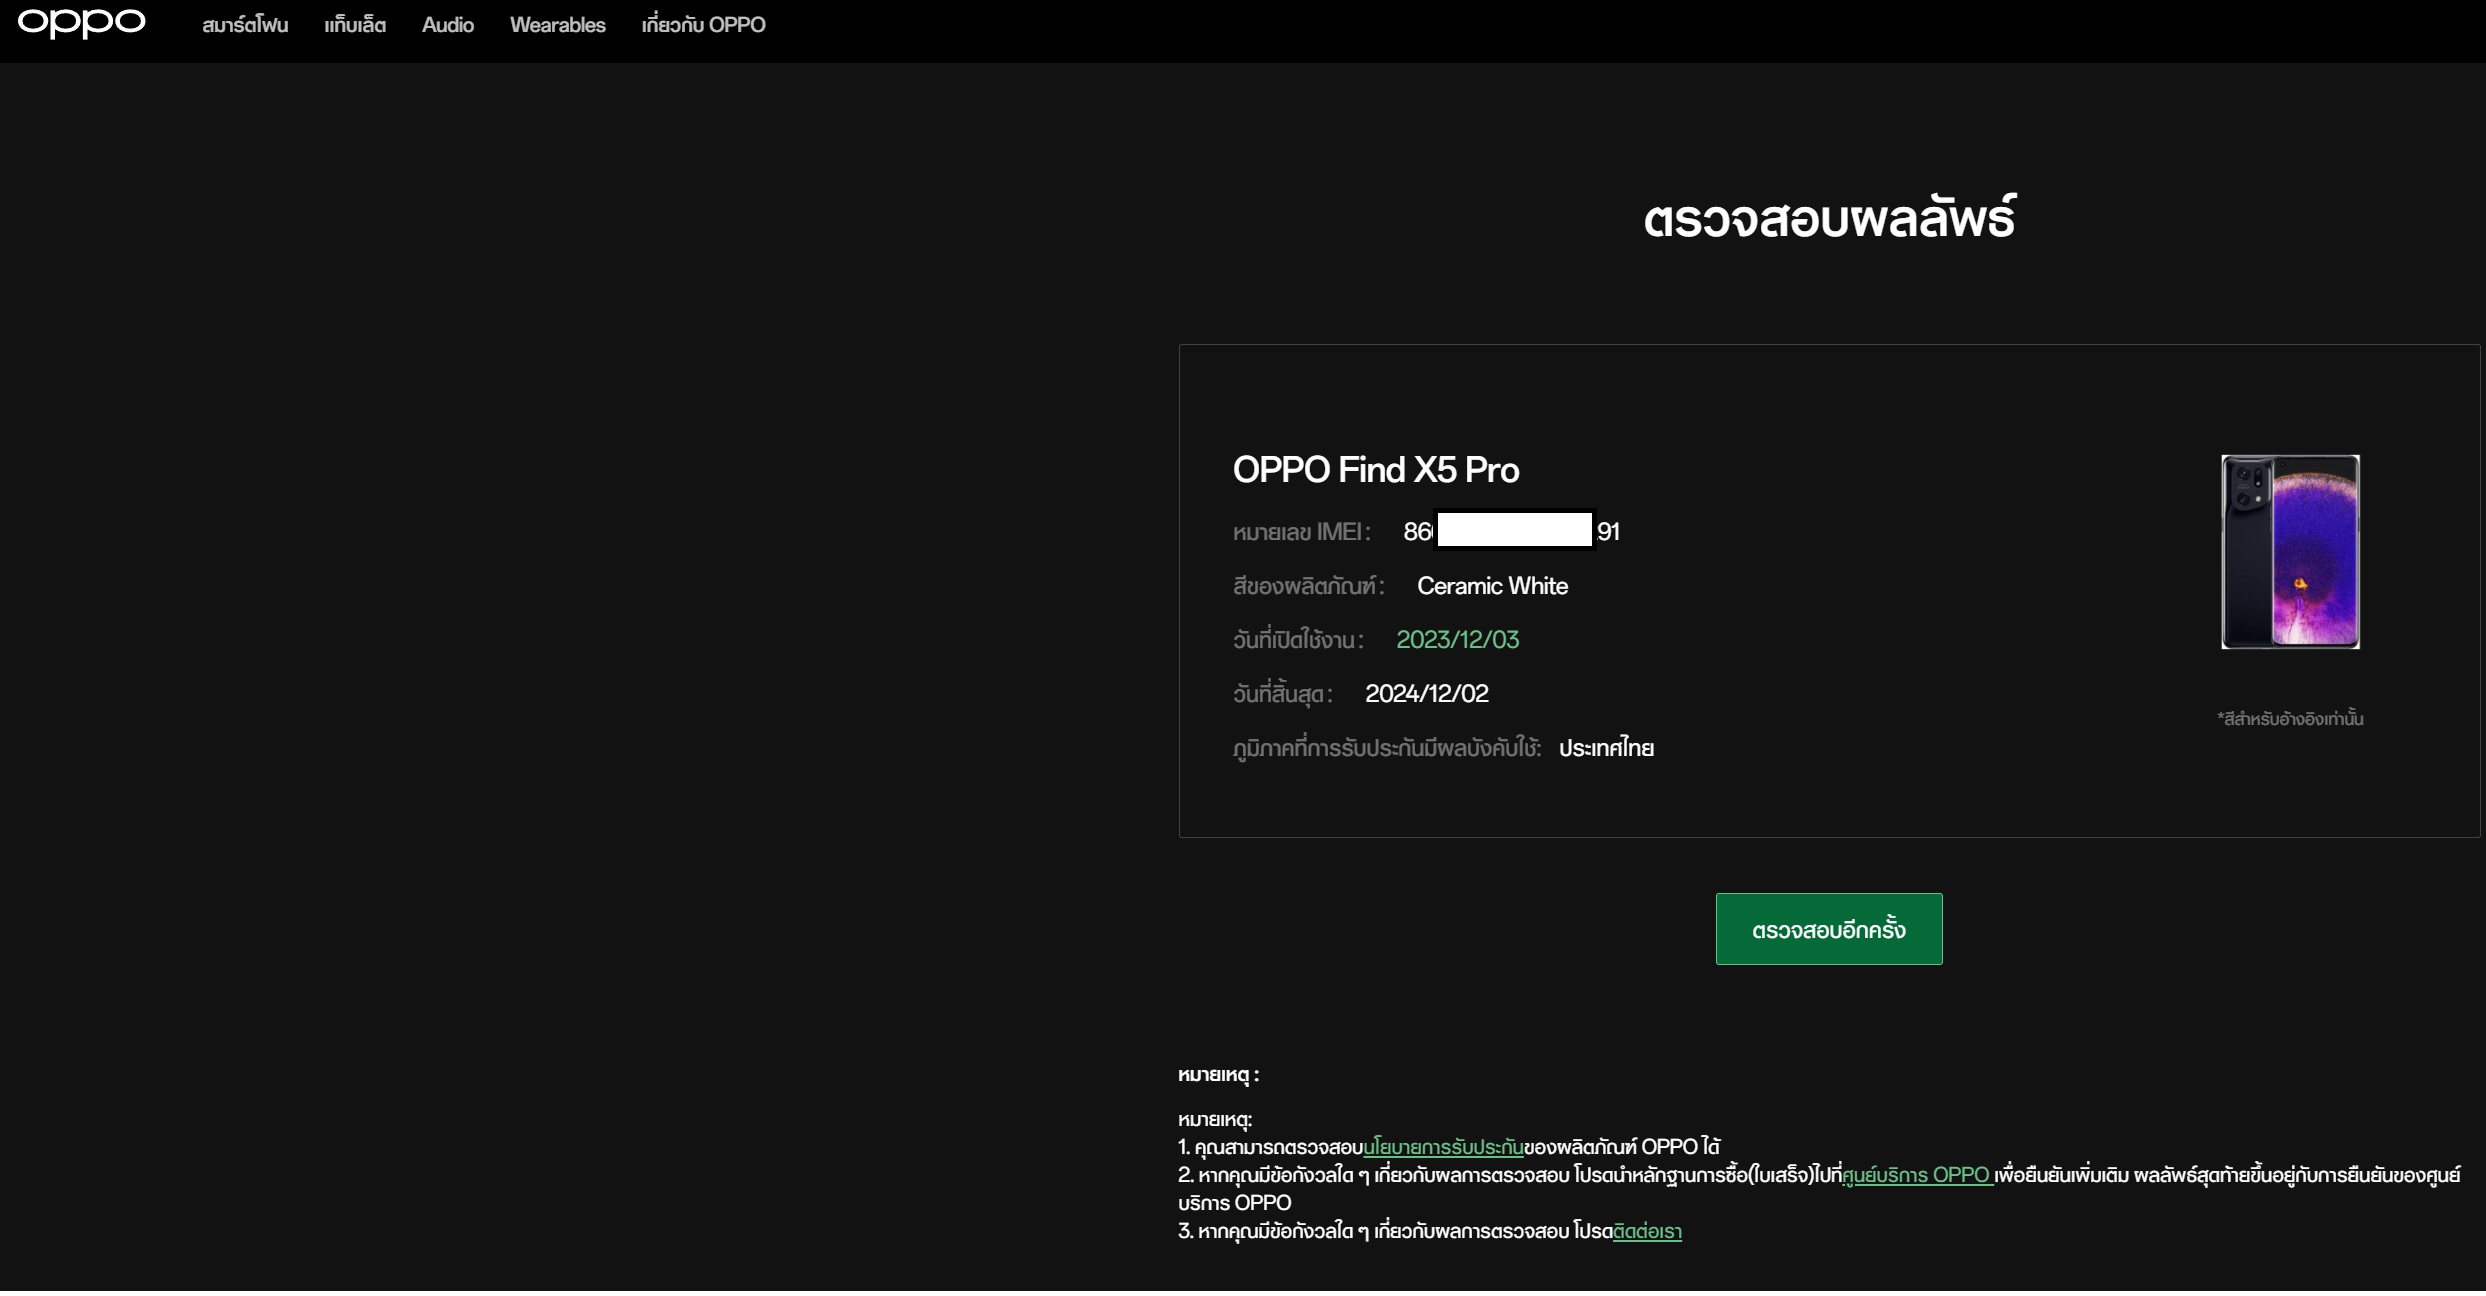This screenshot has height=1296, width=2486.
Task: Click the ตรวจสอบผลลัพธ์ page heading
Action: [x=1829, y=218]
